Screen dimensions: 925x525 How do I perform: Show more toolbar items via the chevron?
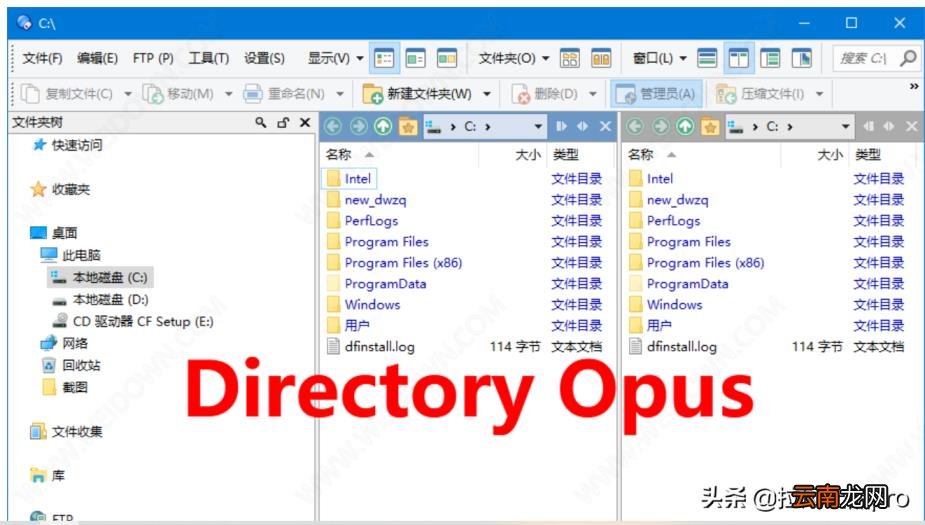[x=914, y=87]
